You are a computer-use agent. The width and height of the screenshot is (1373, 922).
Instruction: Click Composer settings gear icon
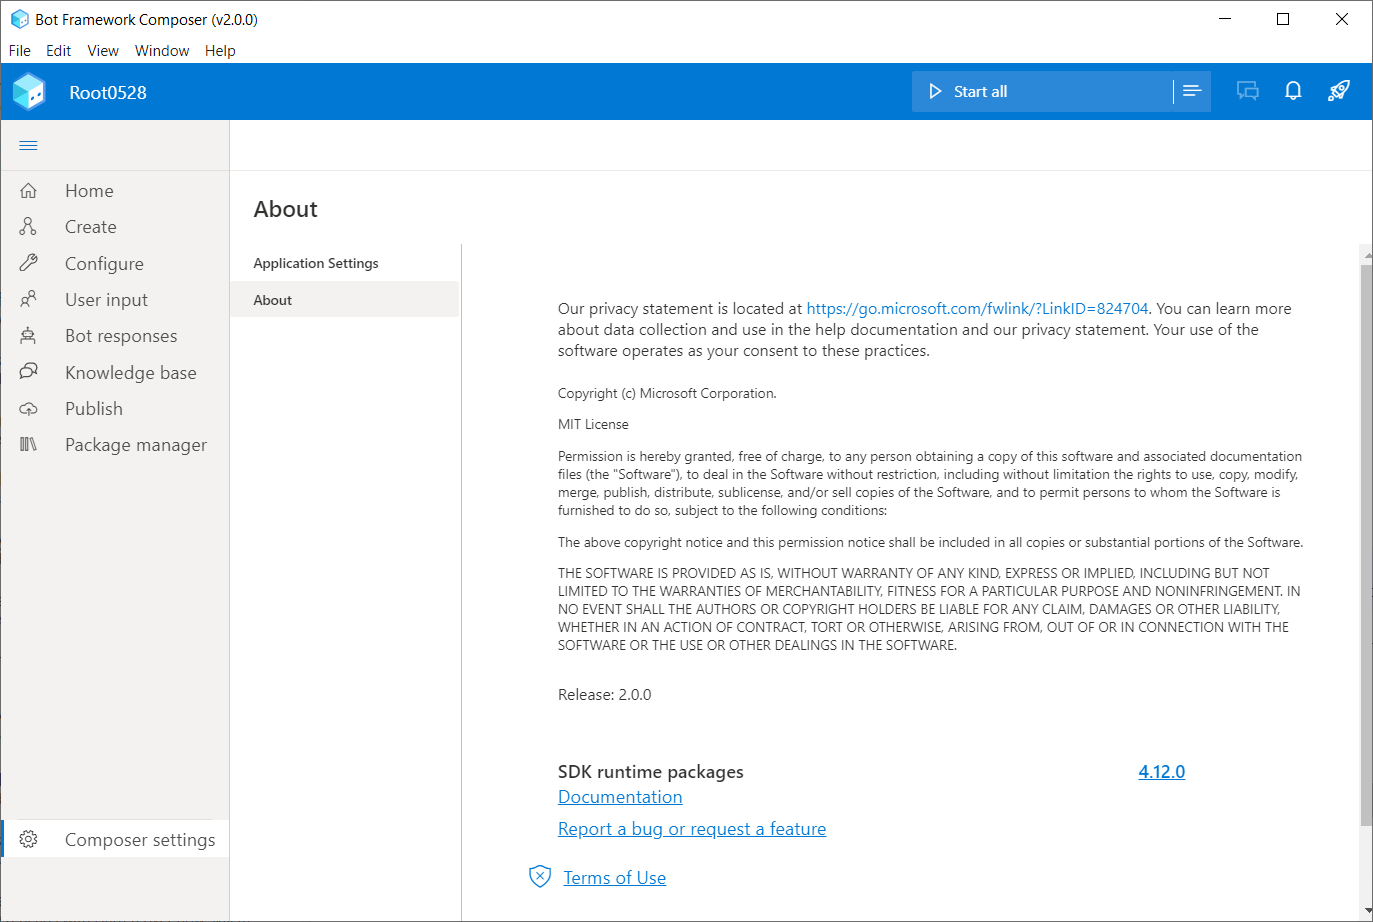coord(28,840)
